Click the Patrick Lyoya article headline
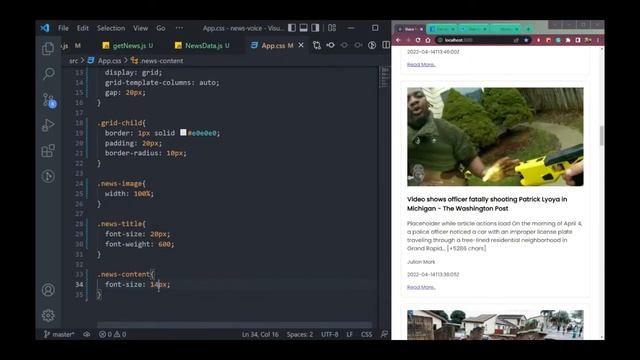The width and height of the screenshot is (640, 360). pyautogui.click(x=487, y=204)
